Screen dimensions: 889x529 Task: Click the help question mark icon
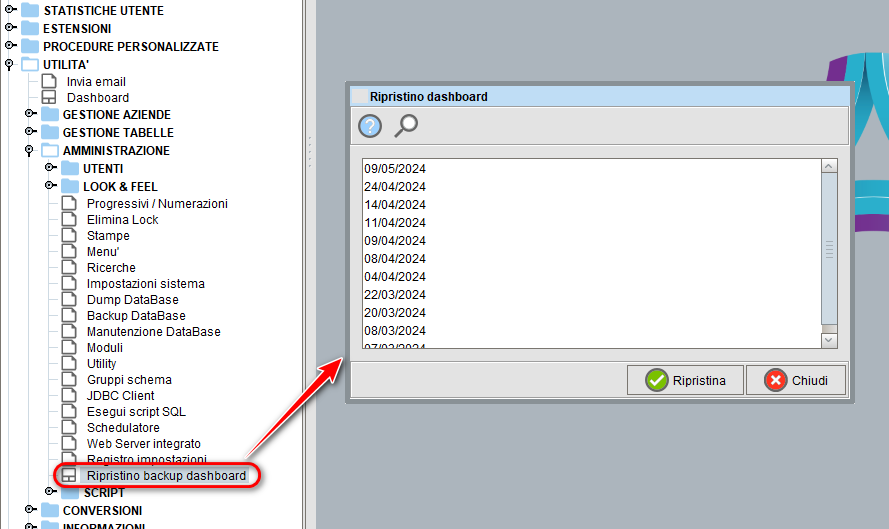click(370, 126)
